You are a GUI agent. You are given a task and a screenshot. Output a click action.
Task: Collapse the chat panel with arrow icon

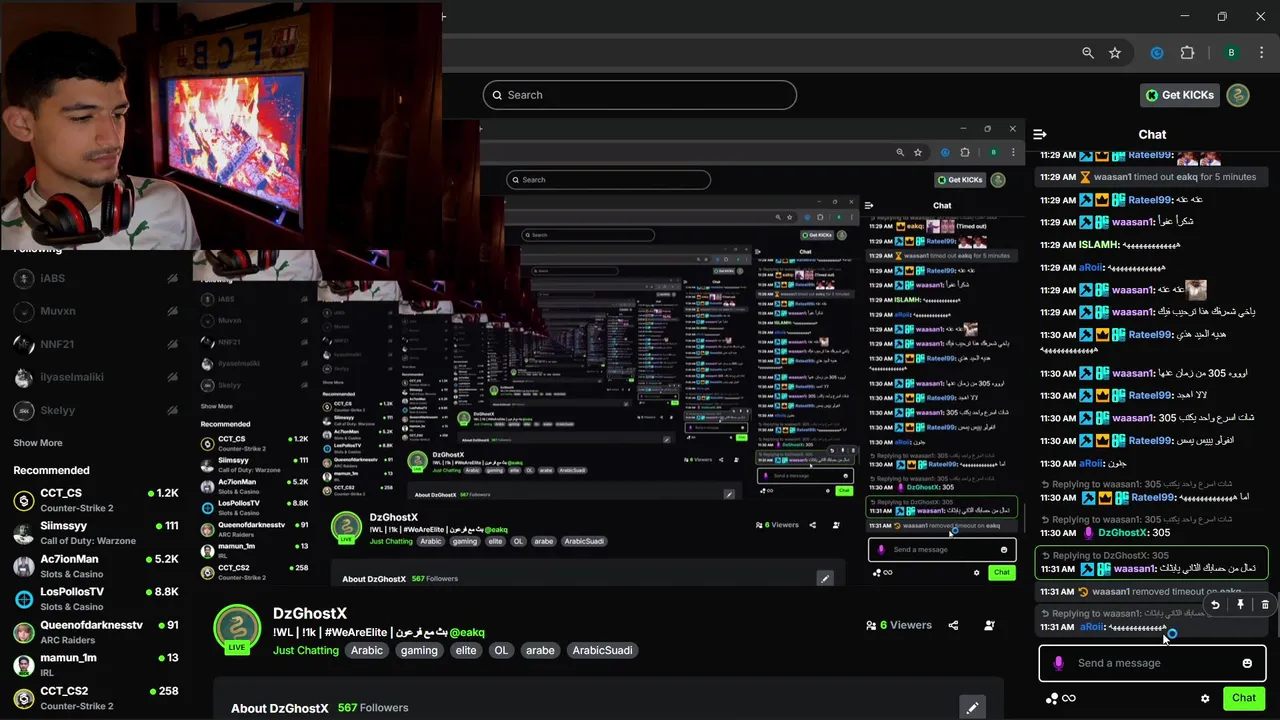tap(1040, 134)
